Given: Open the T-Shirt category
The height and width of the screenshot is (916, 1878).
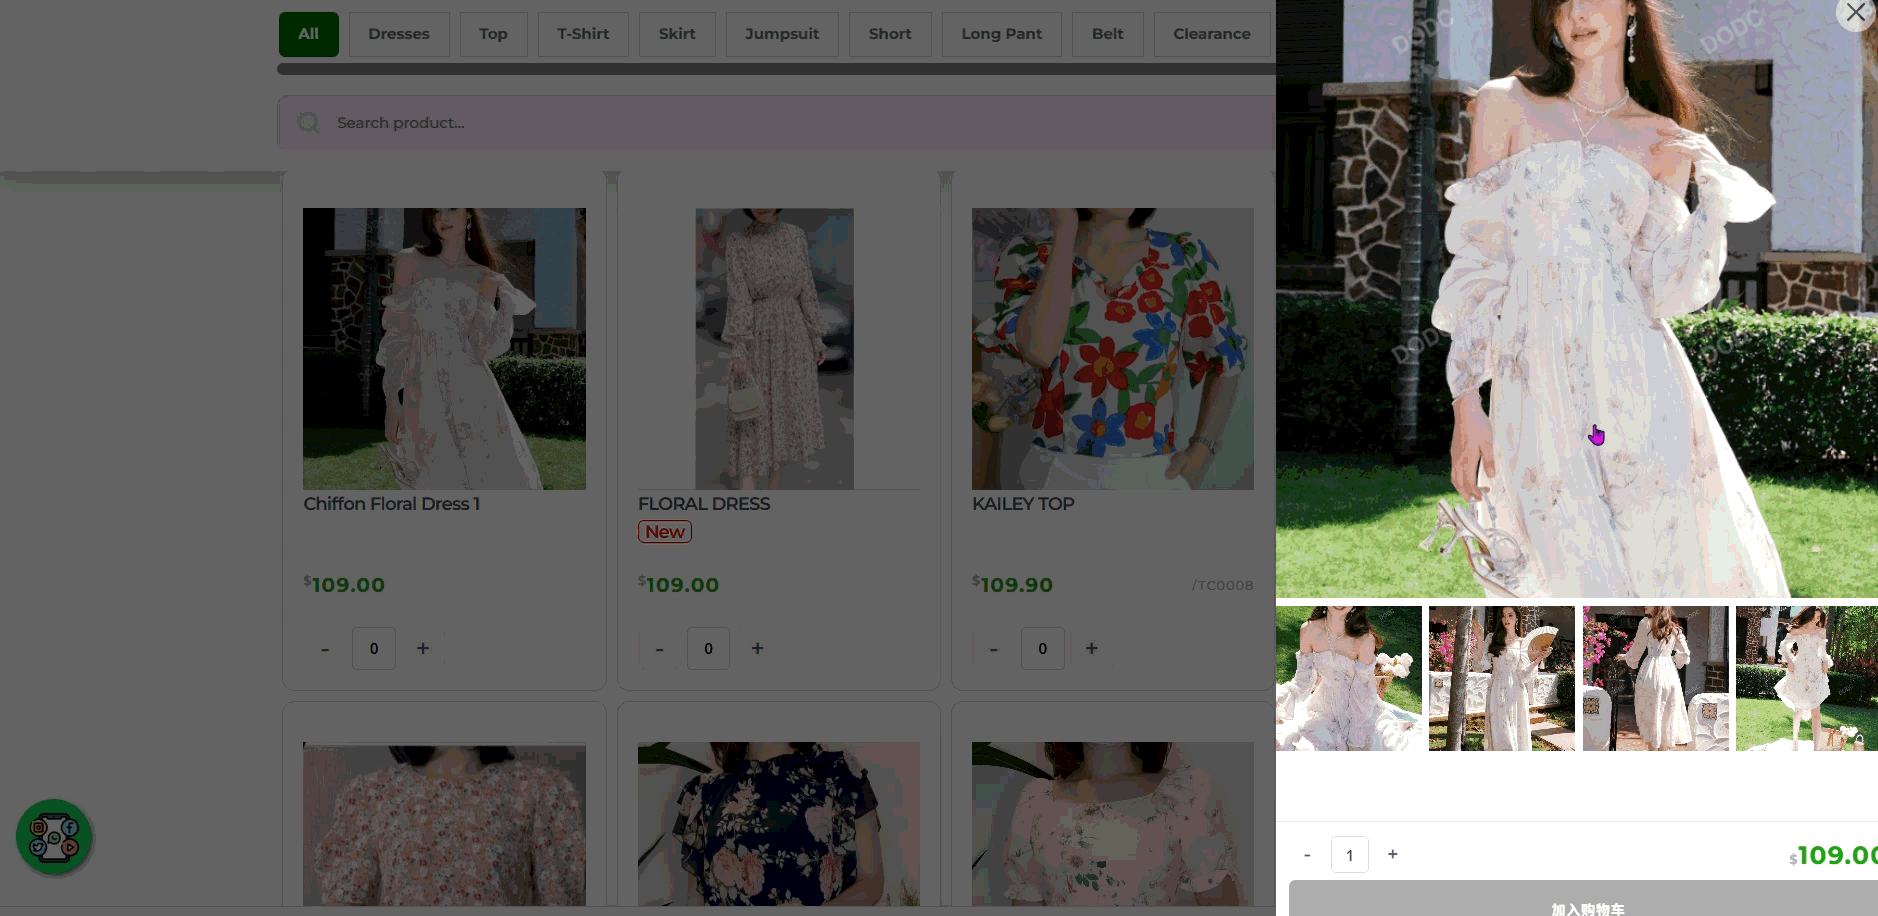Looking at the screenshot, I should (x=583, y=34).
